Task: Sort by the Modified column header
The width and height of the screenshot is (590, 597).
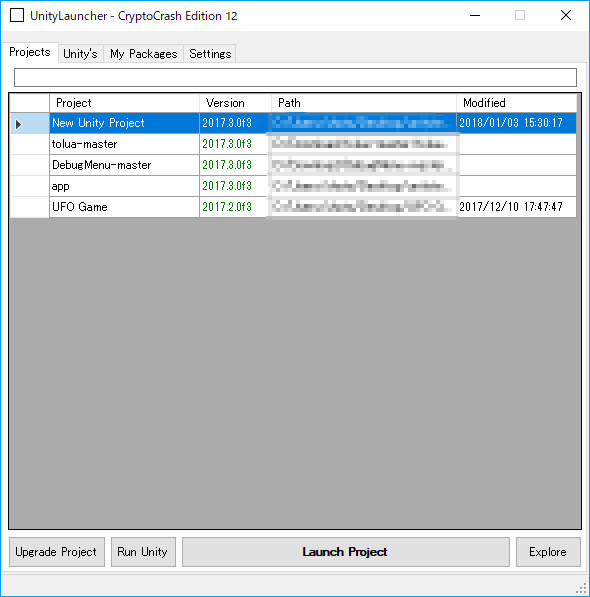Action: [517, 103]
